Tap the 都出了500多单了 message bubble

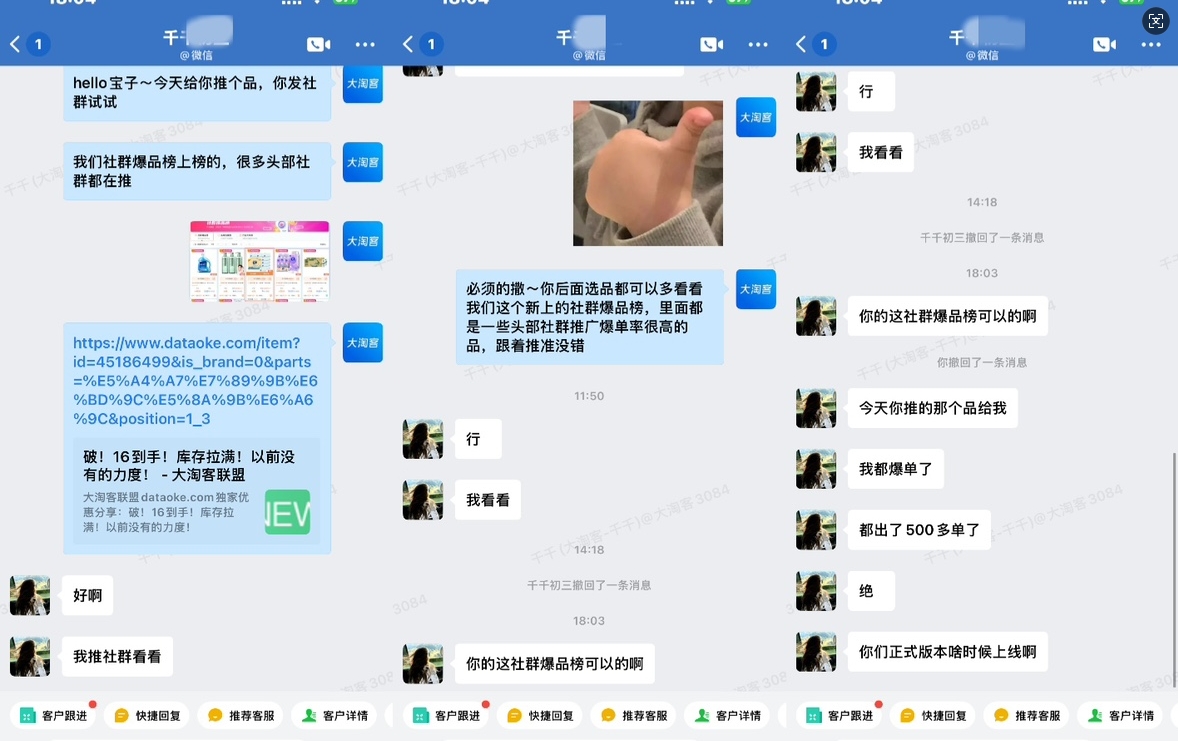[919, 530]
